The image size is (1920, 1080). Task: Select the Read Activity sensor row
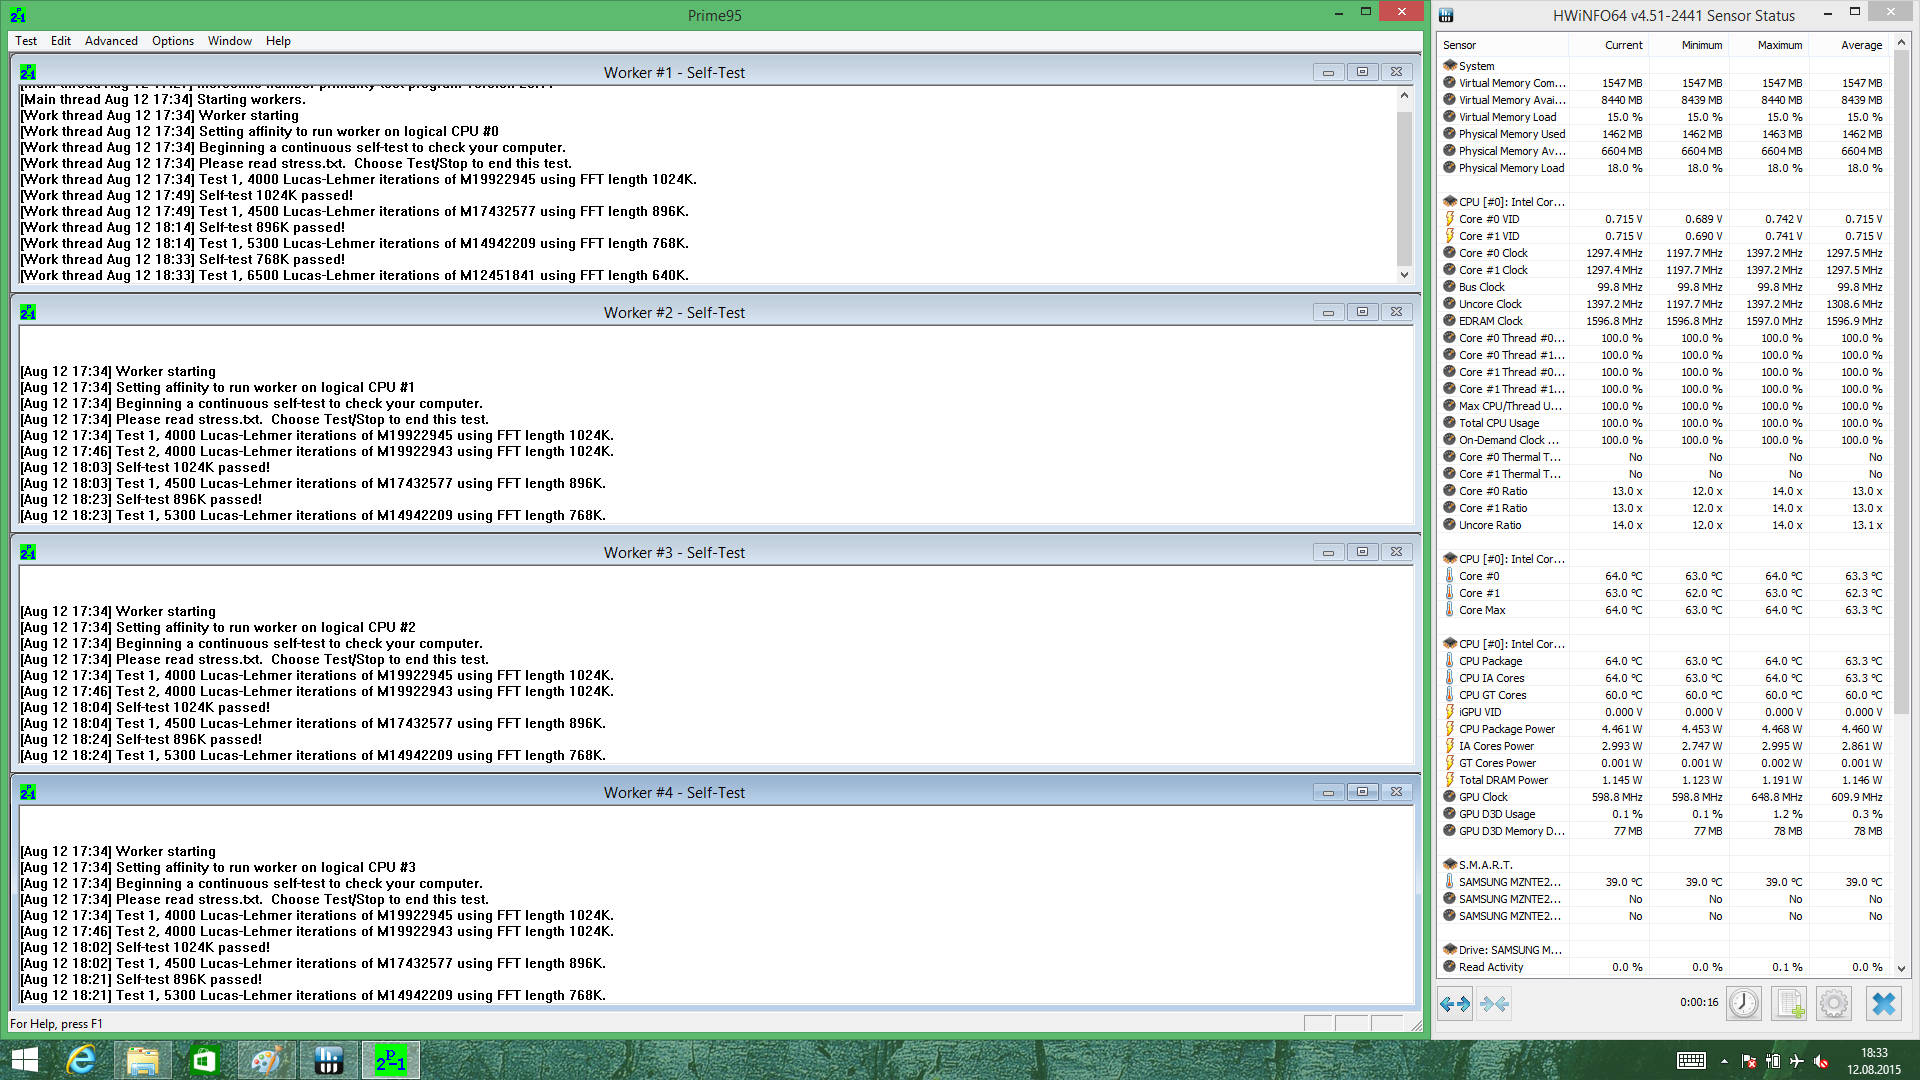click(1664, 967)
